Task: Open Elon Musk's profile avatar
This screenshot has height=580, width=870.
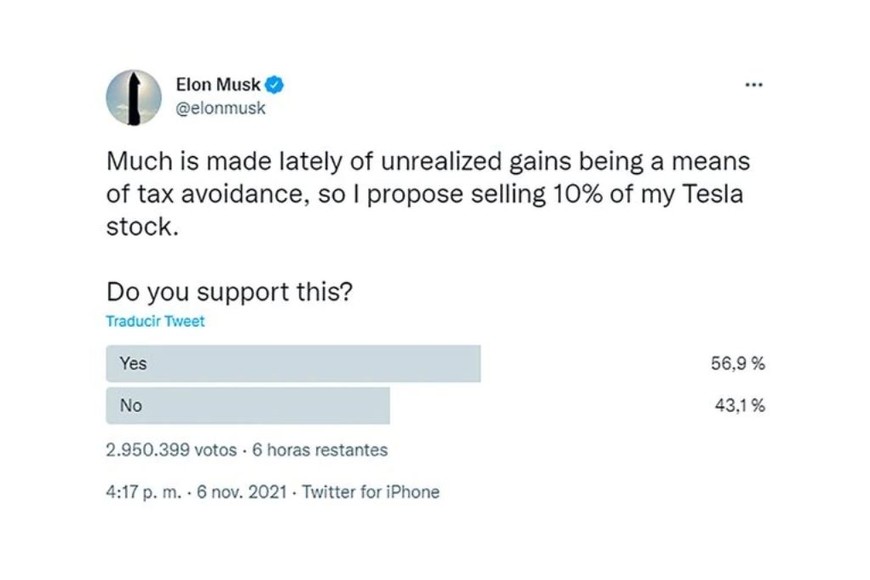Action: pos(133,97)
